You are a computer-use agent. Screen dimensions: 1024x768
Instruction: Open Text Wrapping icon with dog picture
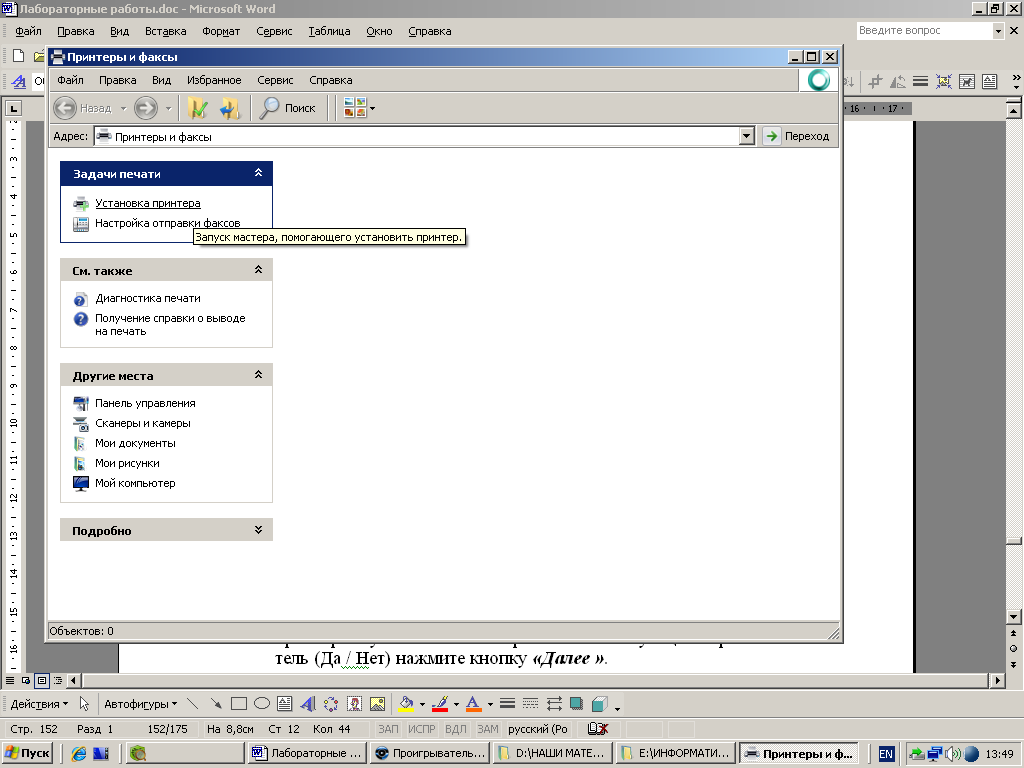point(967,82)
